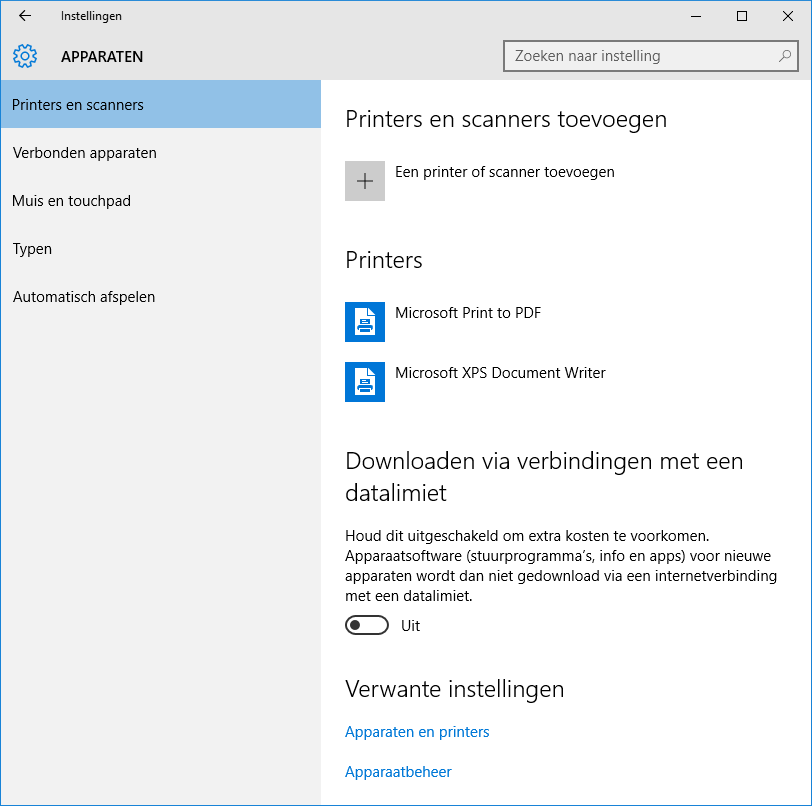This screenshot has width=812, height=806.
Task: Minimize the Instellingen window
Action: coord(696,16)
